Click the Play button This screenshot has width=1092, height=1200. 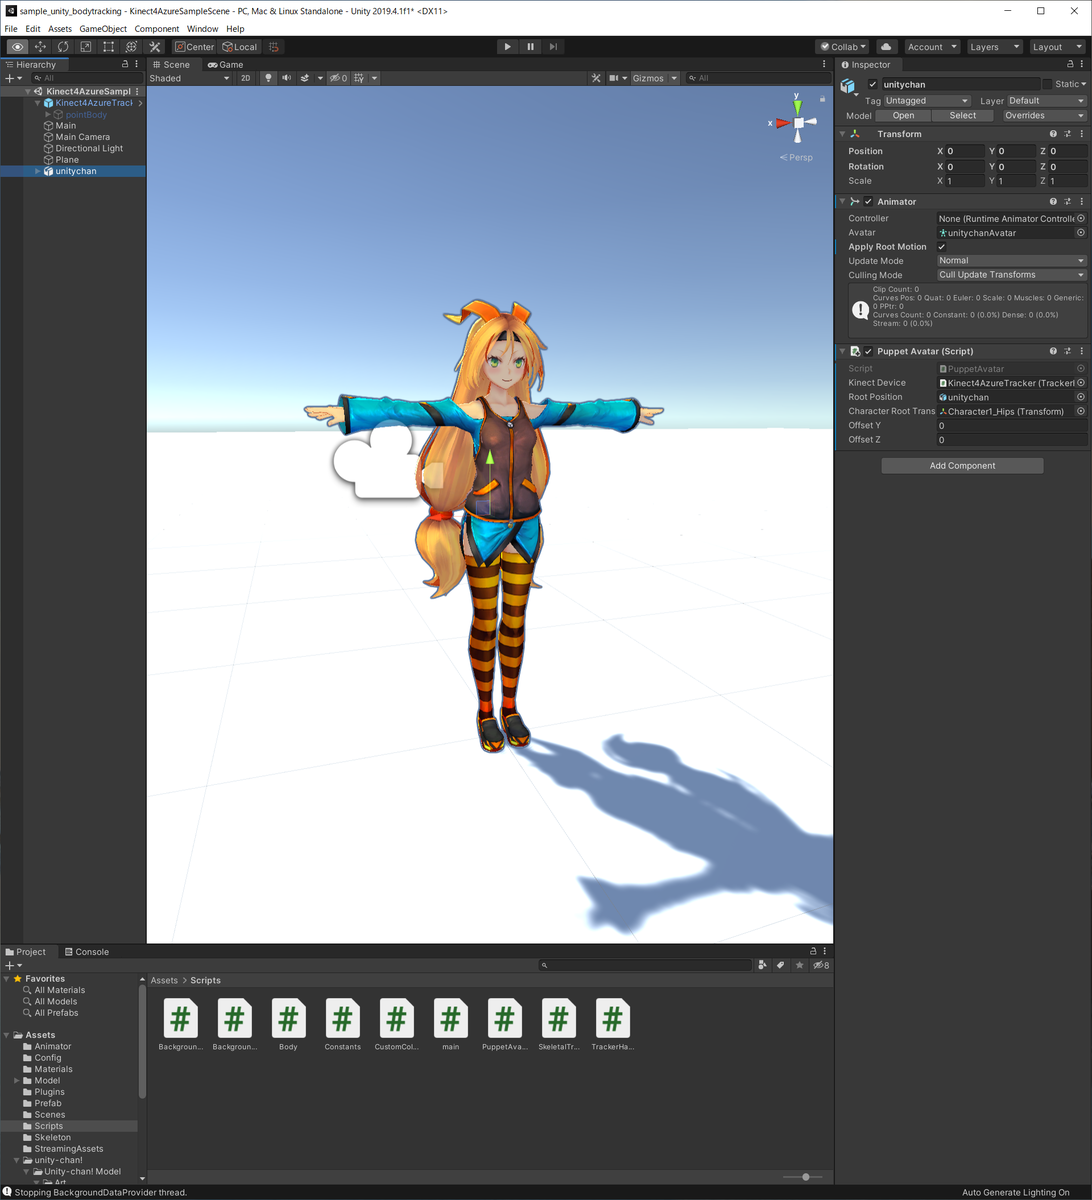click(508, 47)
